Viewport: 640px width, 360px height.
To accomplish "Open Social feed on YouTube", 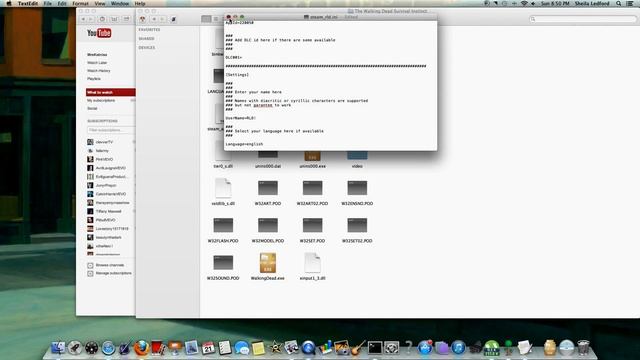I will pos(92,109).
